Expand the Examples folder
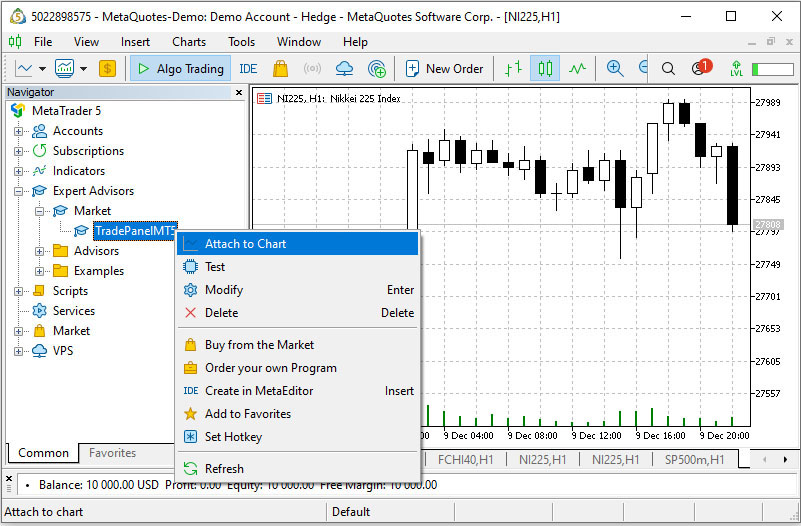The image size is (801, 526). pos(39,271)
